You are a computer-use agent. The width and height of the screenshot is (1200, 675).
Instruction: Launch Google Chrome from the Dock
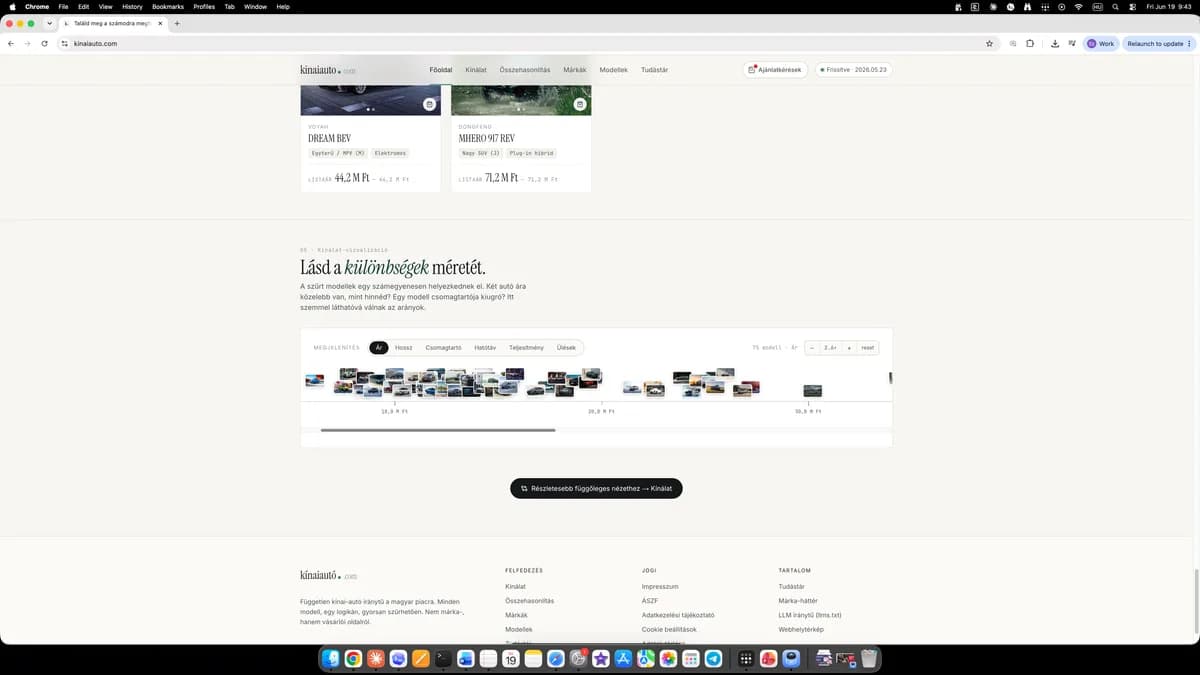(353, 659)
